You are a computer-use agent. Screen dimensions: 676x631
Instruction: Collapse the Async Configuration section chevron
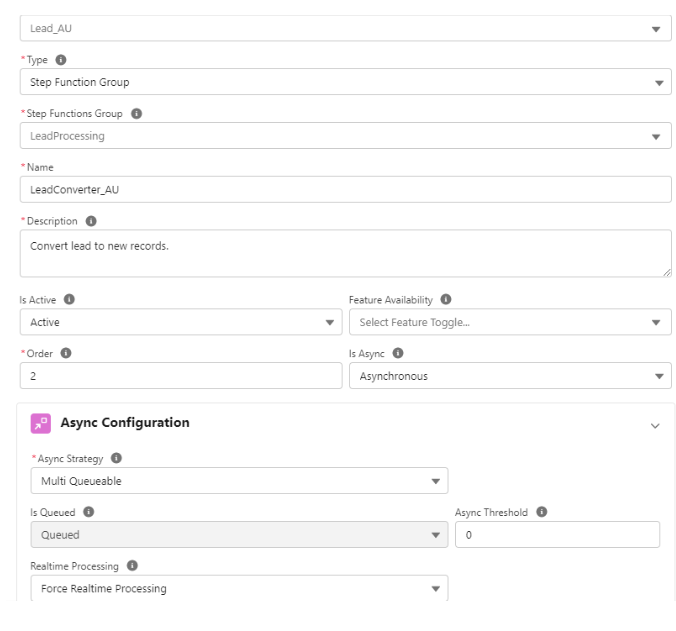coord(655,426)
